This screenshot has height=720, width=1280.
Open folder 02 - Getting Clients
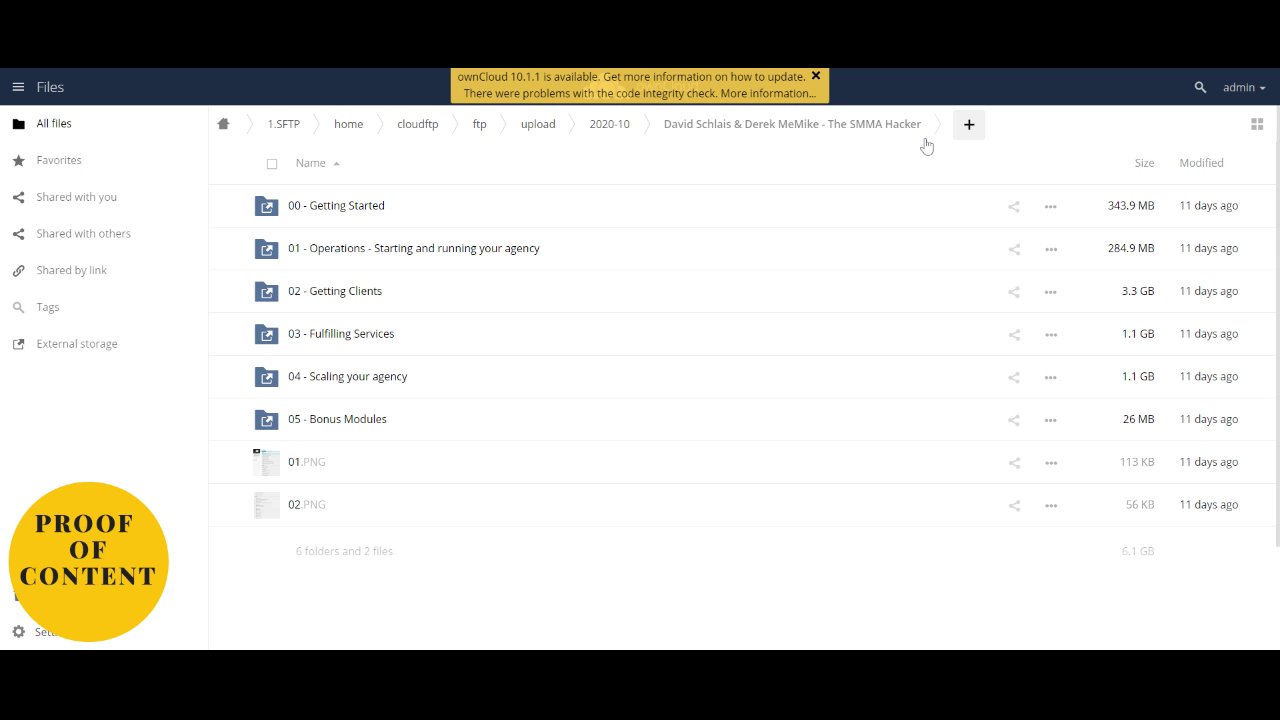[x=335, y=291]
